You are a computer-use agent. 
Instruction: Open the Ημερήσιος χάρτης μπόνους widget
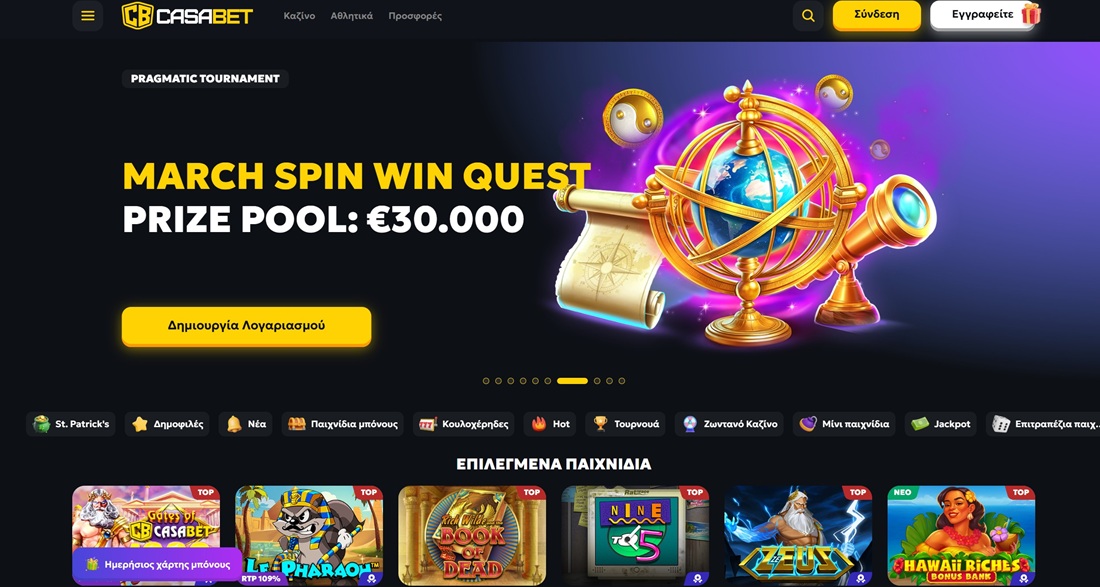158,565
